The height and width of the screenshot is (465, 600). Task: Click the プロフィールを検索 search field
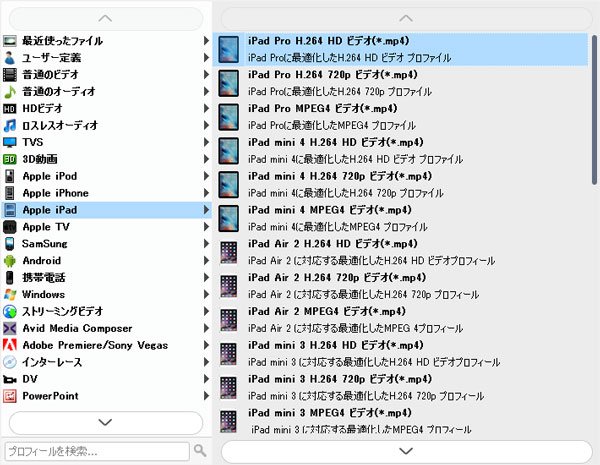pyautogui.click(x=97, y=452)
